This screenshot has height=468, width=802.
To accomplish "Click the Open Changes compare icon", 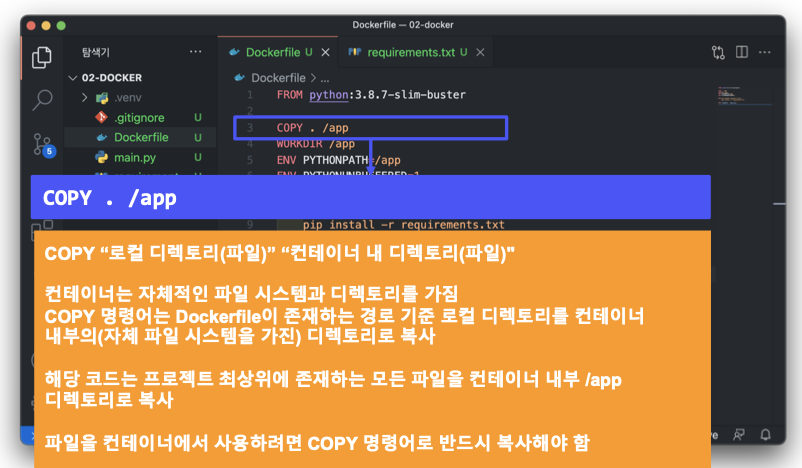I will [718, 52].
